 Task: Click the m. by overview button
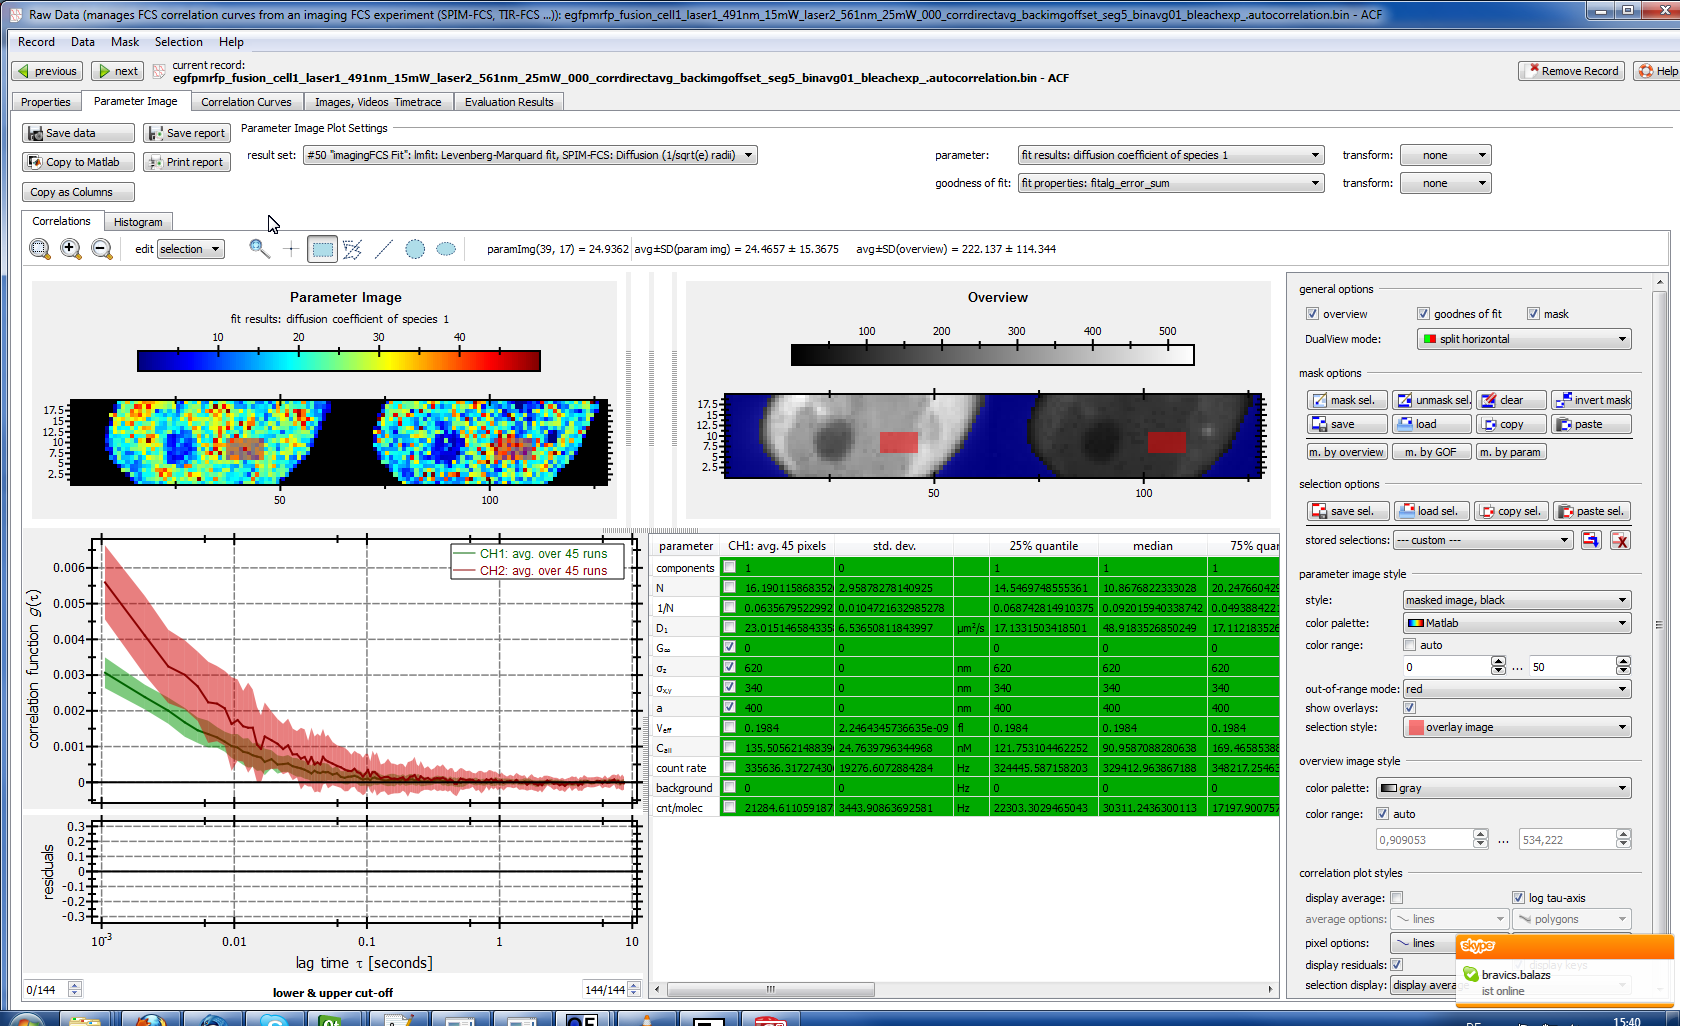pyautogui.click(x=1346, y=452)
